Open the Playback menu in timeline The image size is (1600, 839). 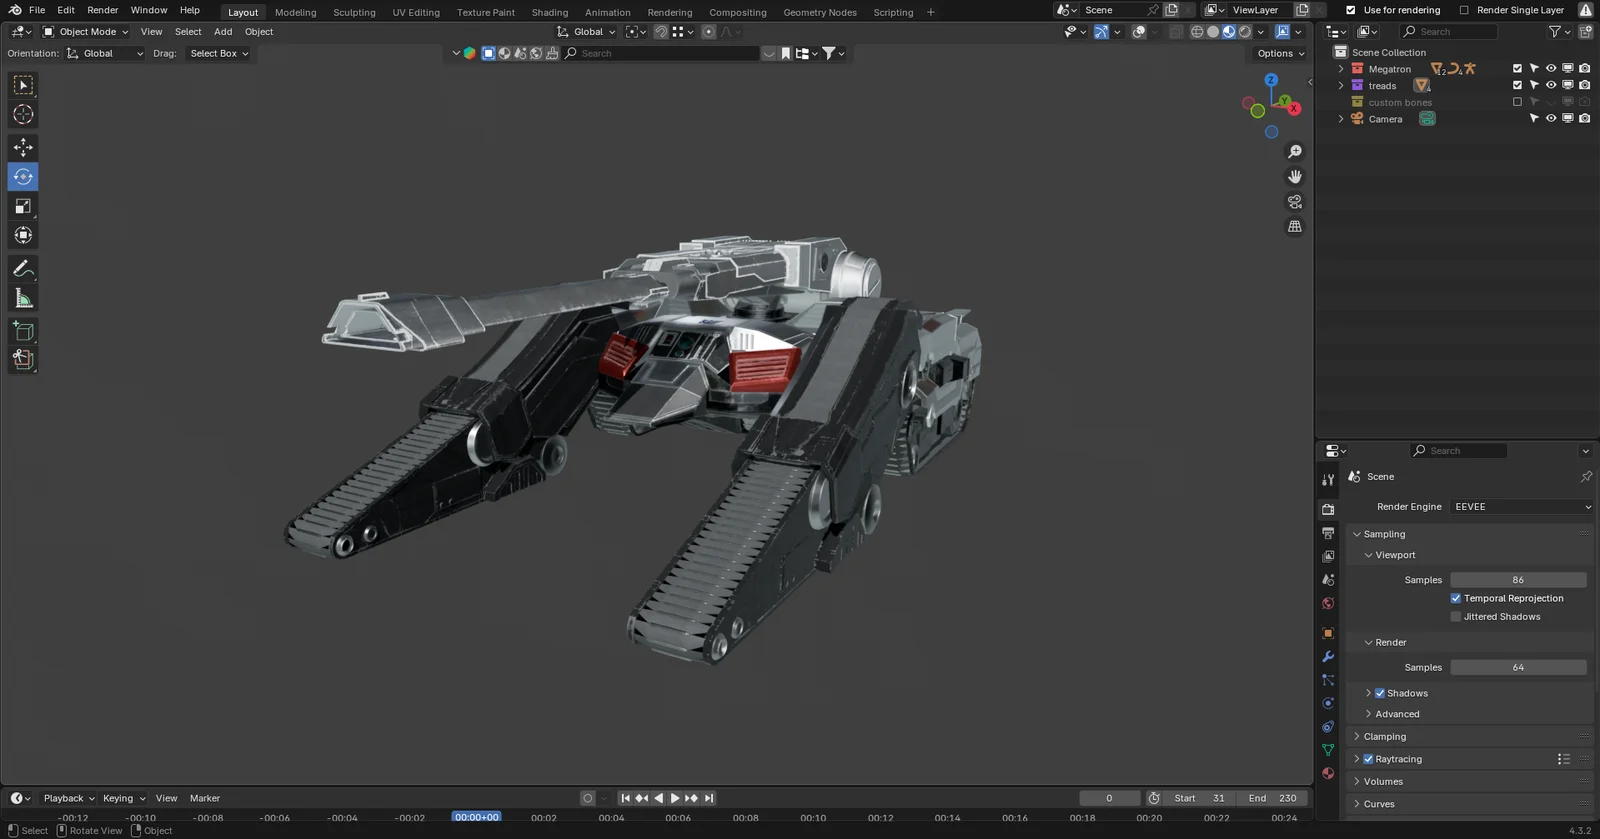68,798
